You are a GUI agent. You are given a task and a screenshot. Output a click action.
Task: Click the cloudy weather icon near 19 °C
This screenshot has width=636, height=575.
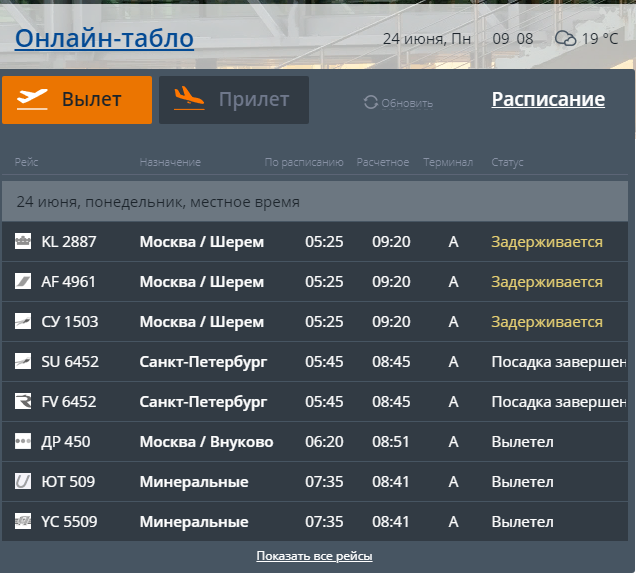[566, 39]
